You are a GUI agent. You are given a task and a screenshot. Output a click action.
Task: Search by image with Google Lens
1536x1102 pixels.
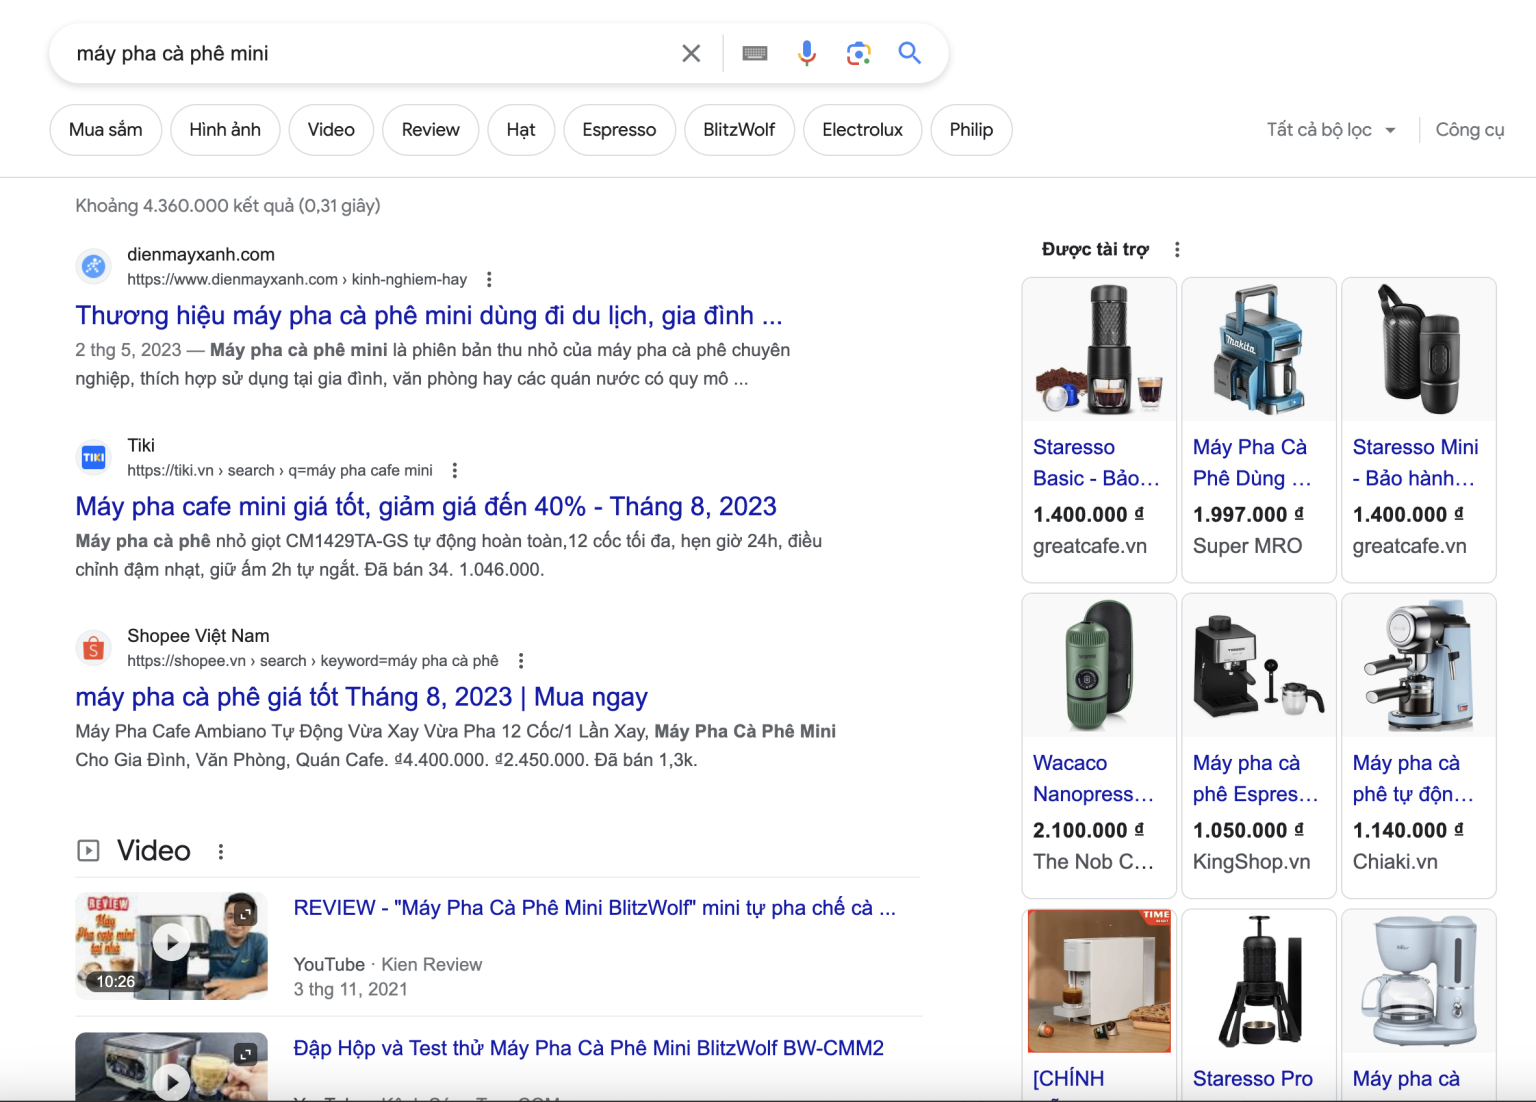tap(858, 53)
